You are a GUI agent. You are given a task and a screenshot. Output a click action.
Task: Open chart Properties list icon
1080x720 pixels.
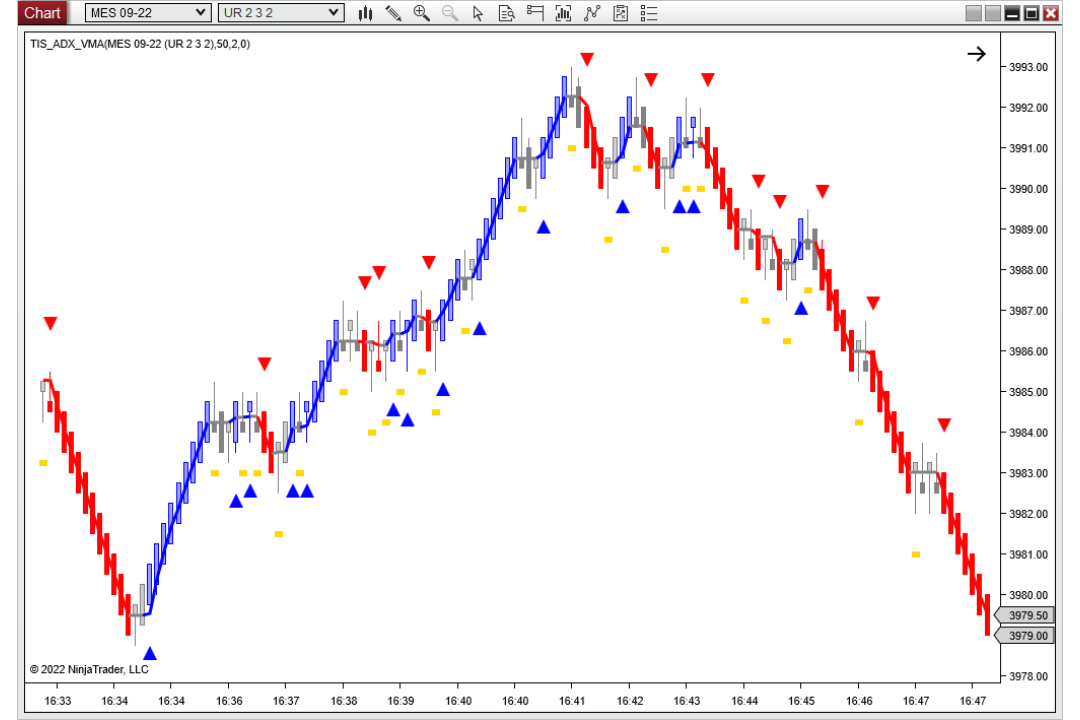649,13
